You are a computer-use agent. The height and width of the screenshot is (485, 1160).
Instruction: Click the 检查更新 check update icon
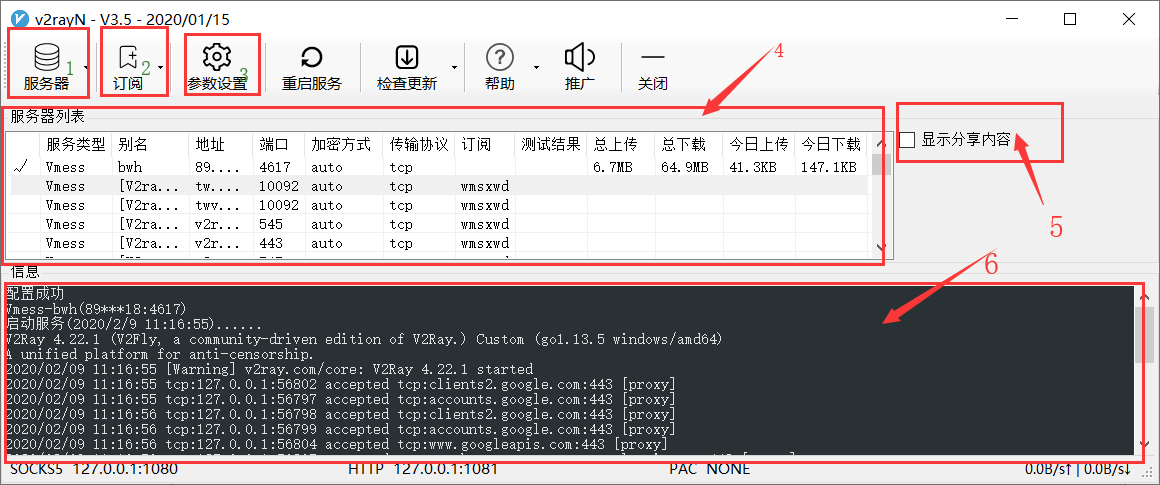point(407,58)
